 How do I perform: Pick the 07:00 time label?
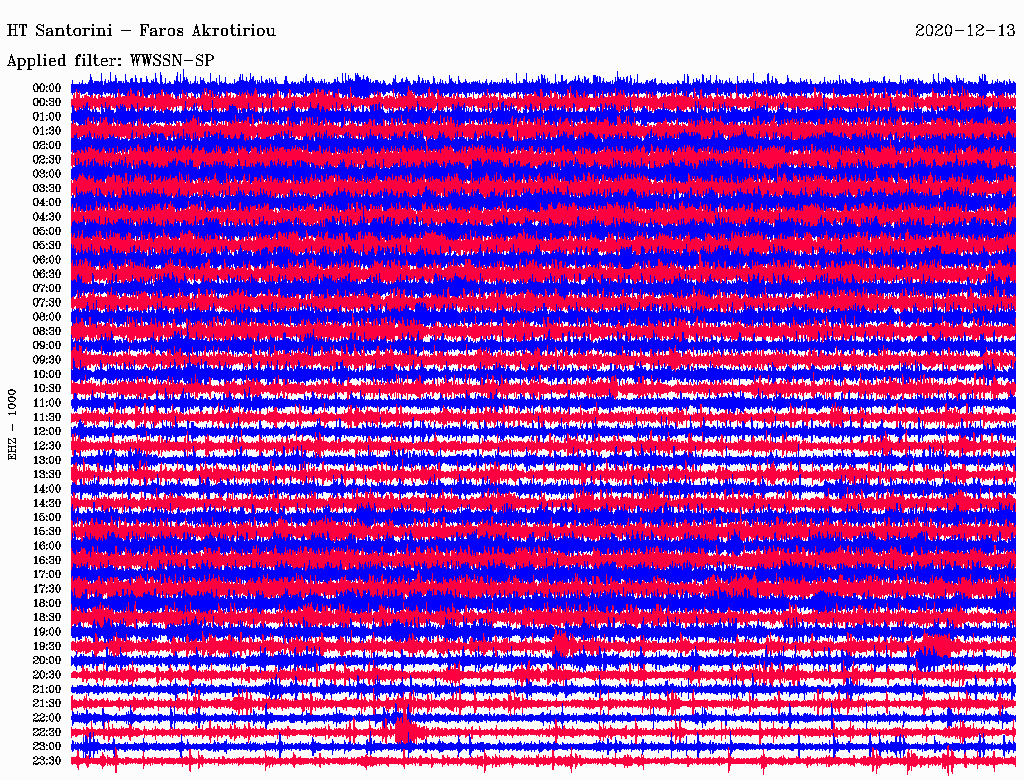[x=47, y=288]
